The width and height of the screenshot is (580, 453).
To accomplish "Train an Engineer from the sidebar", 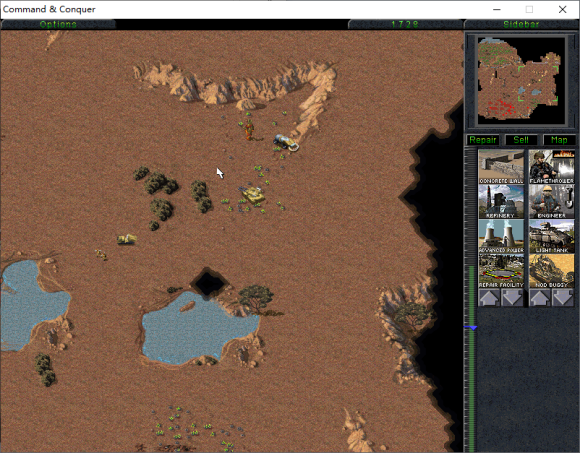I will coord(552,202).
